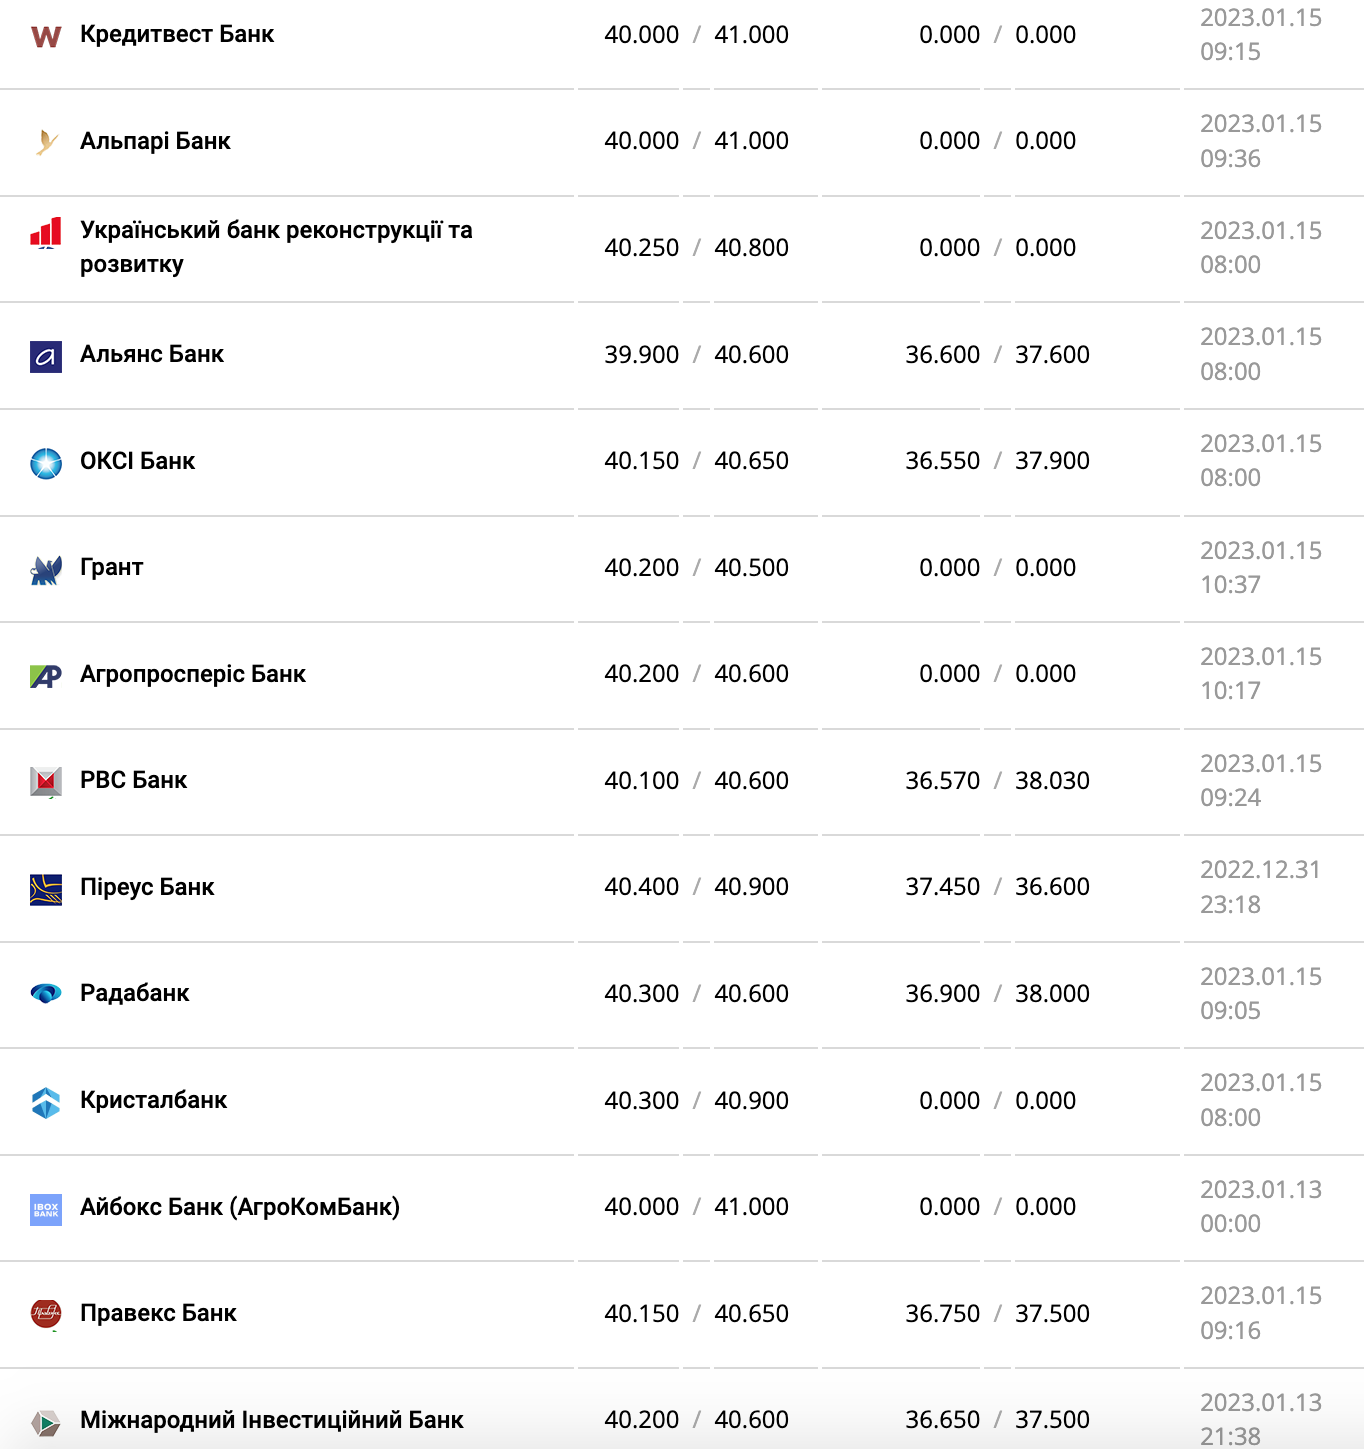This screenshot has width=1364, height=1449.
Task: Open Айбокс Банк (АгроКомБанк) link
Action: (x=240, y=1207)
